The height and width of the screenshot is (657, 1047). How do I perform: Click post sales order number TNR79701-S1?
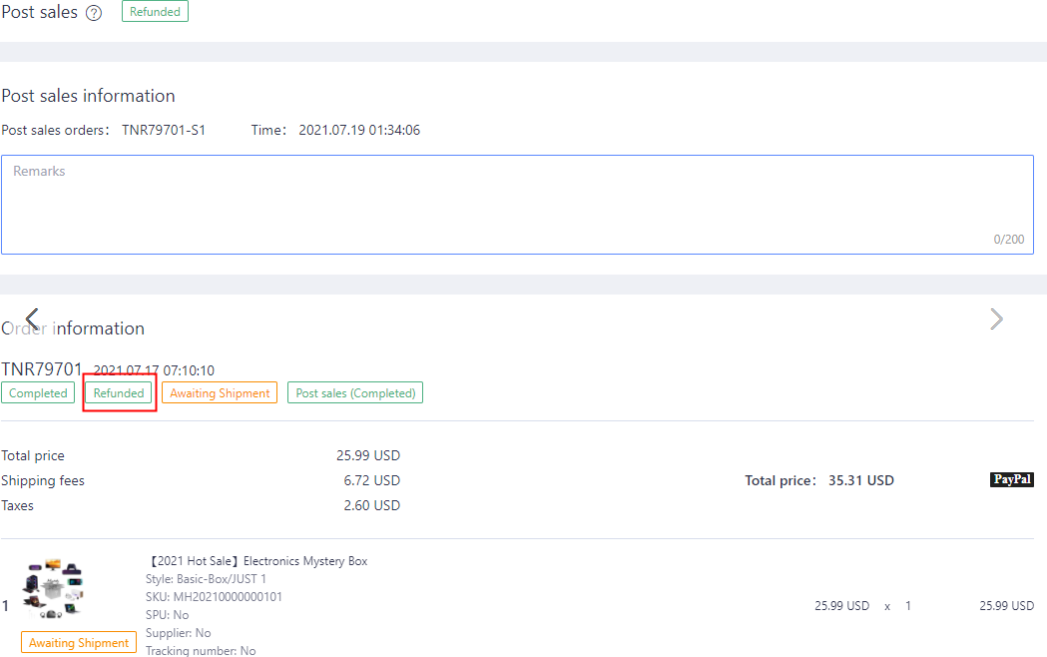pos(164,130)
